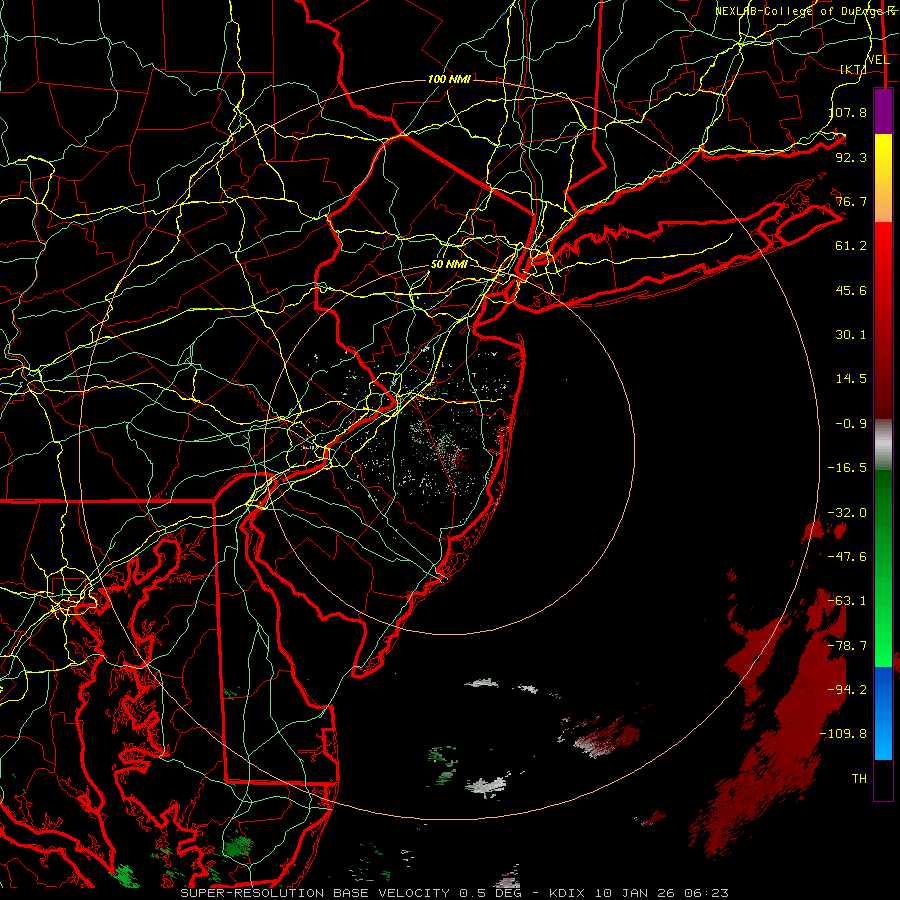Click the 100 NMI range ring label
Viewport: 900px width, 900px height.
click(x=449, y=79)
